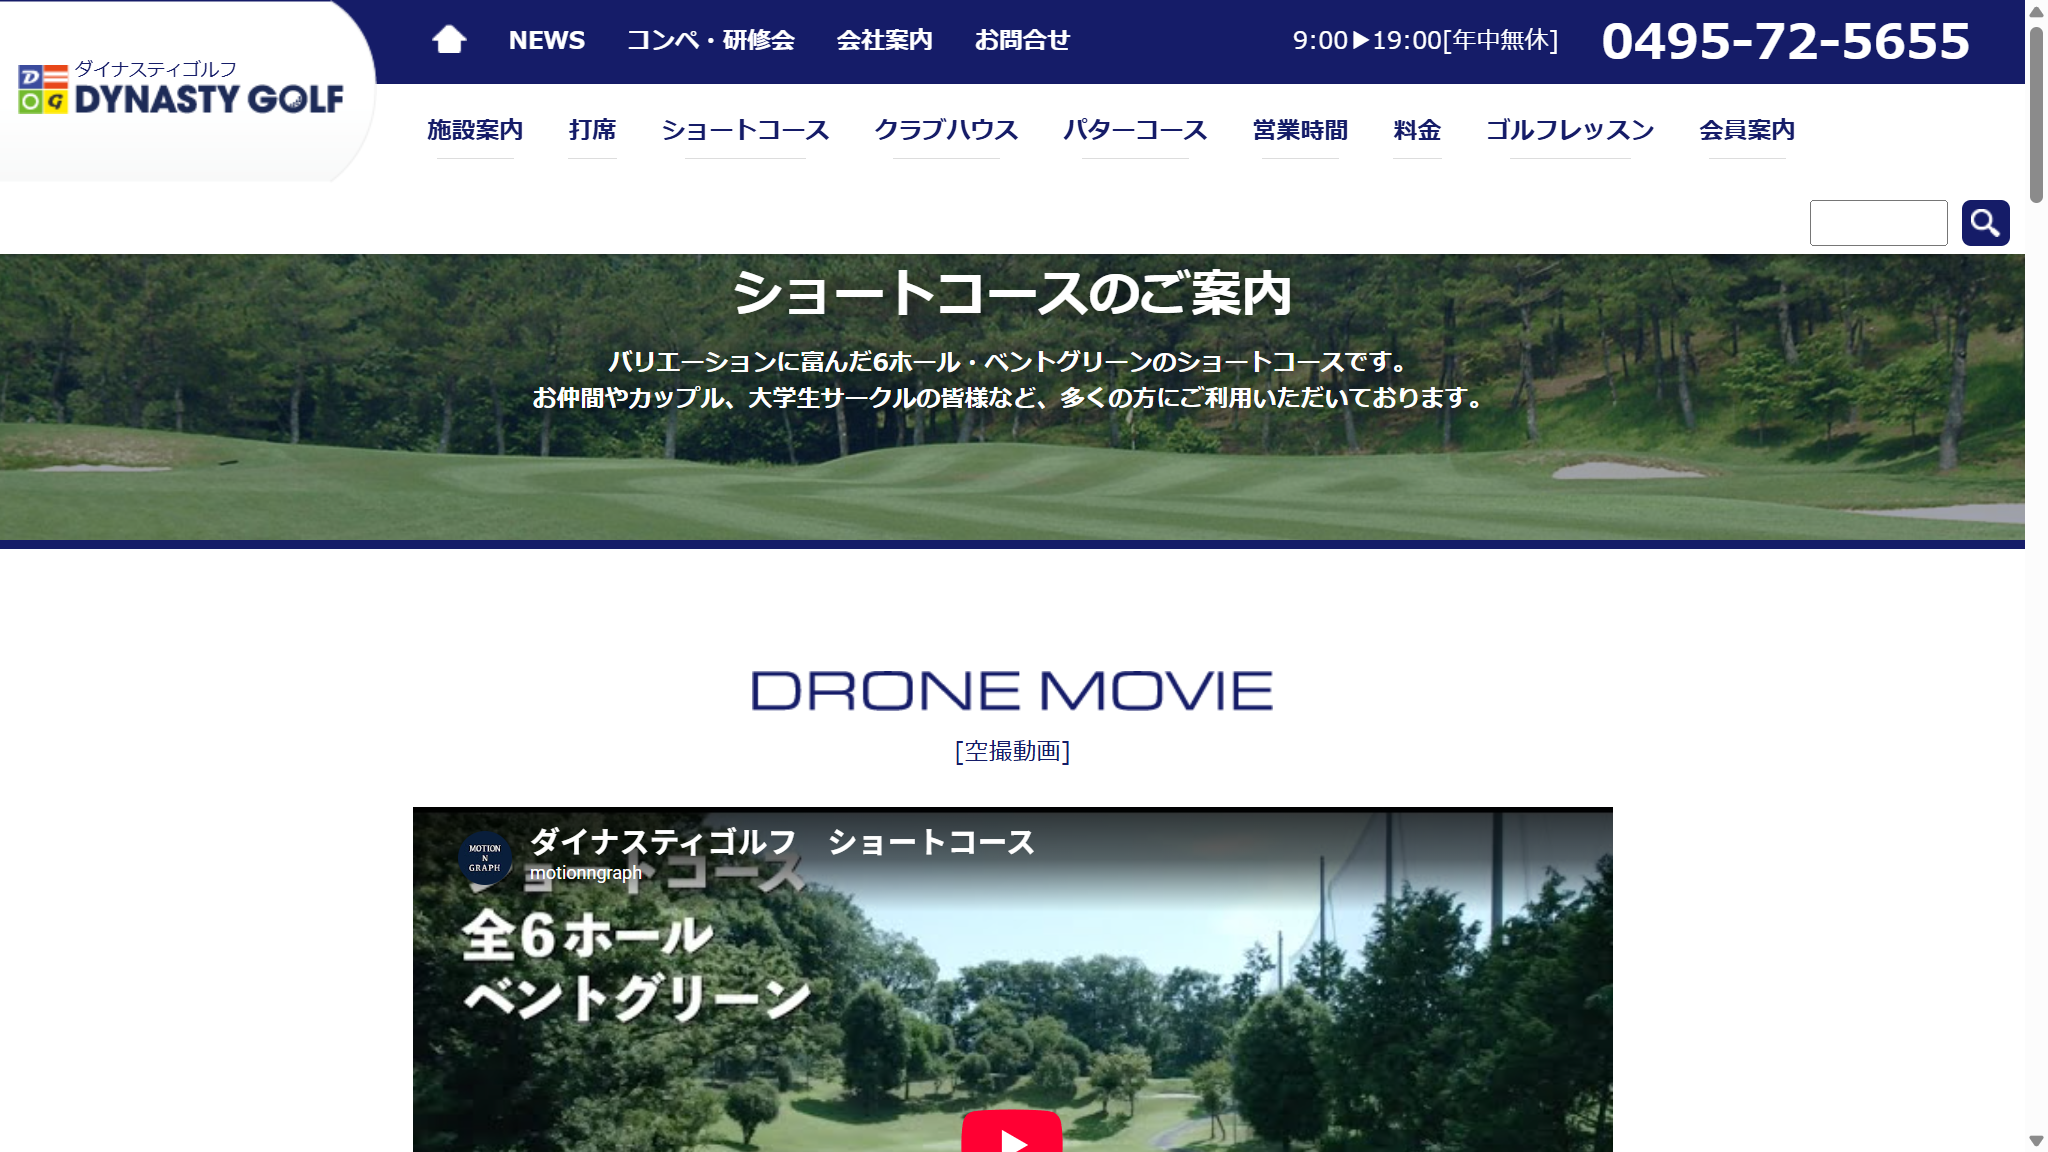Open 会社案内 in the top bar
Image resolution: width=2048 pixels, height=1152 pixels.
885,40
